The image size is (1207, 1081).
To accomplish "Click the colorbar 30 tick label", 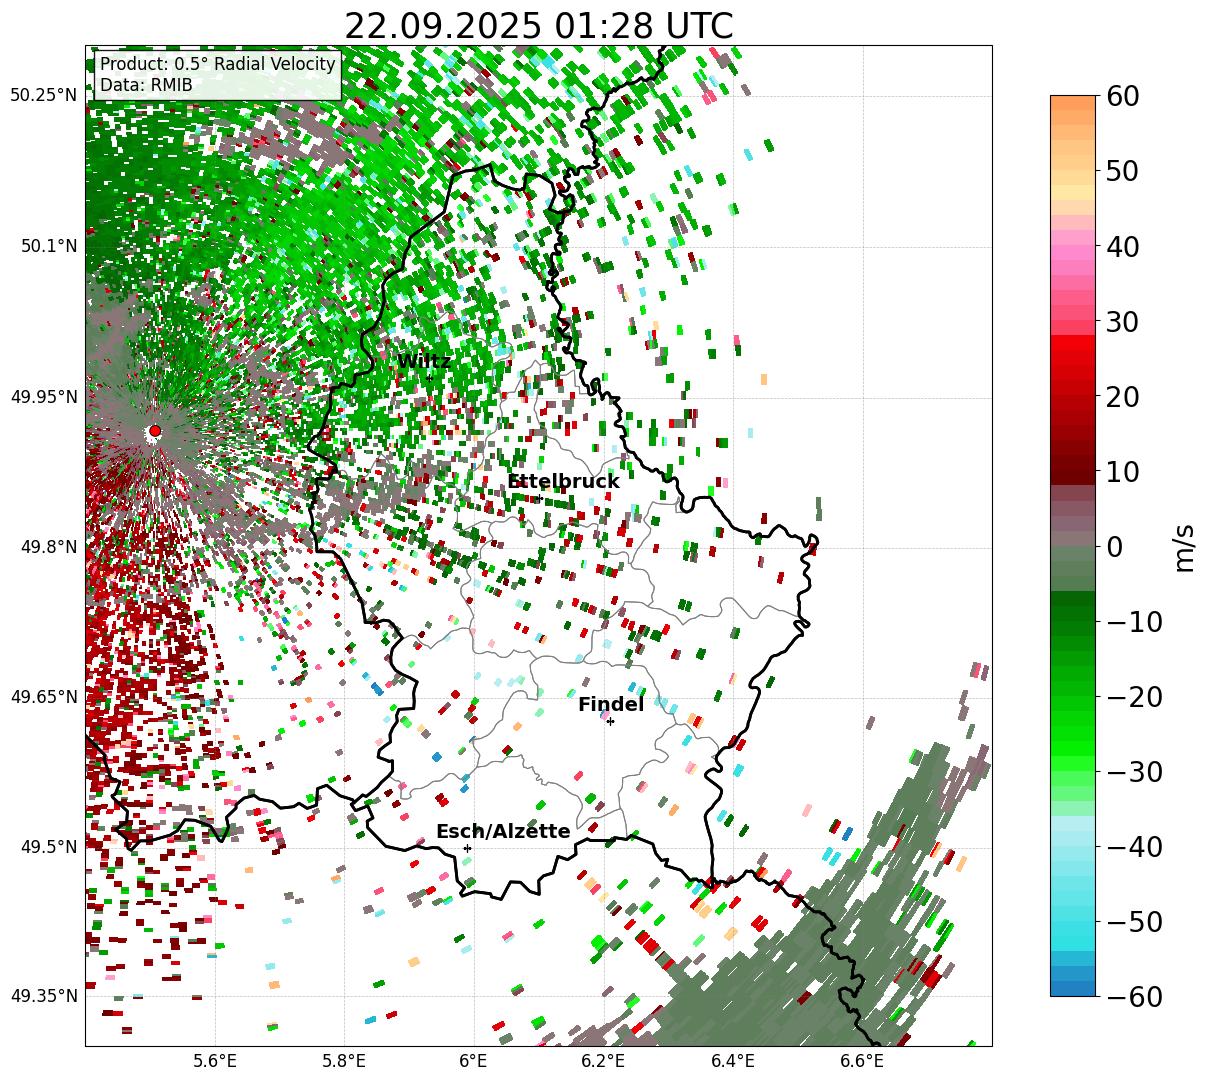I will [x=1124, y=322].
